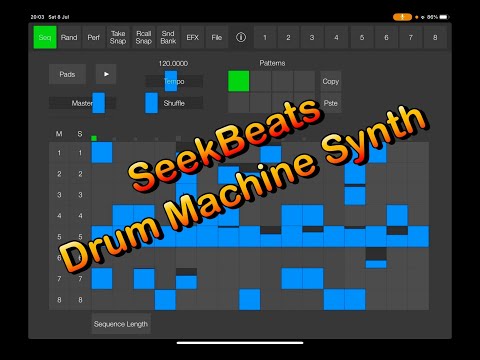The width and height of the screenshot is (480, 360).
Task: Select the EFX tab
Action: 192,37
